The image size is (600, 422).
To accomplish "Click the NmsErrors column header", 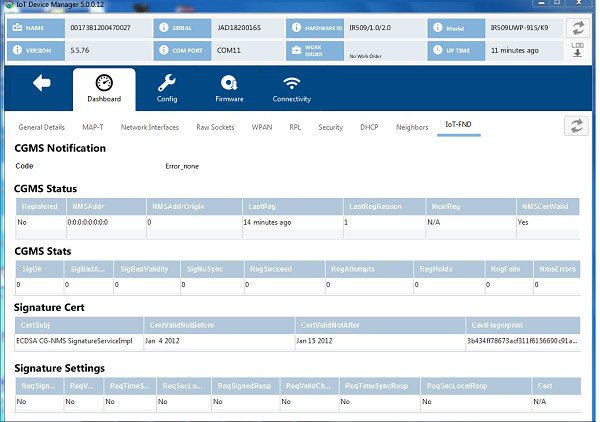I will (x=557, y=269).
